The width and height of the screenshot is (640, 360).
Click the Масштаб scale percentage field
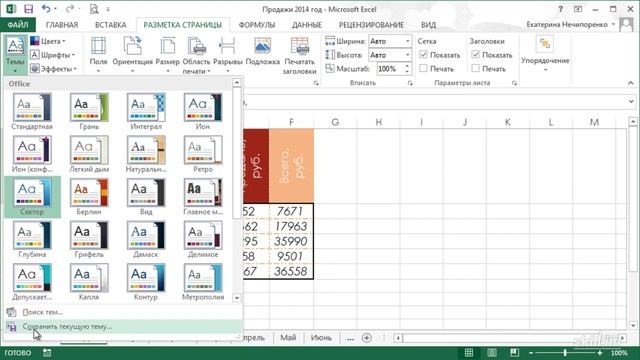390,69
